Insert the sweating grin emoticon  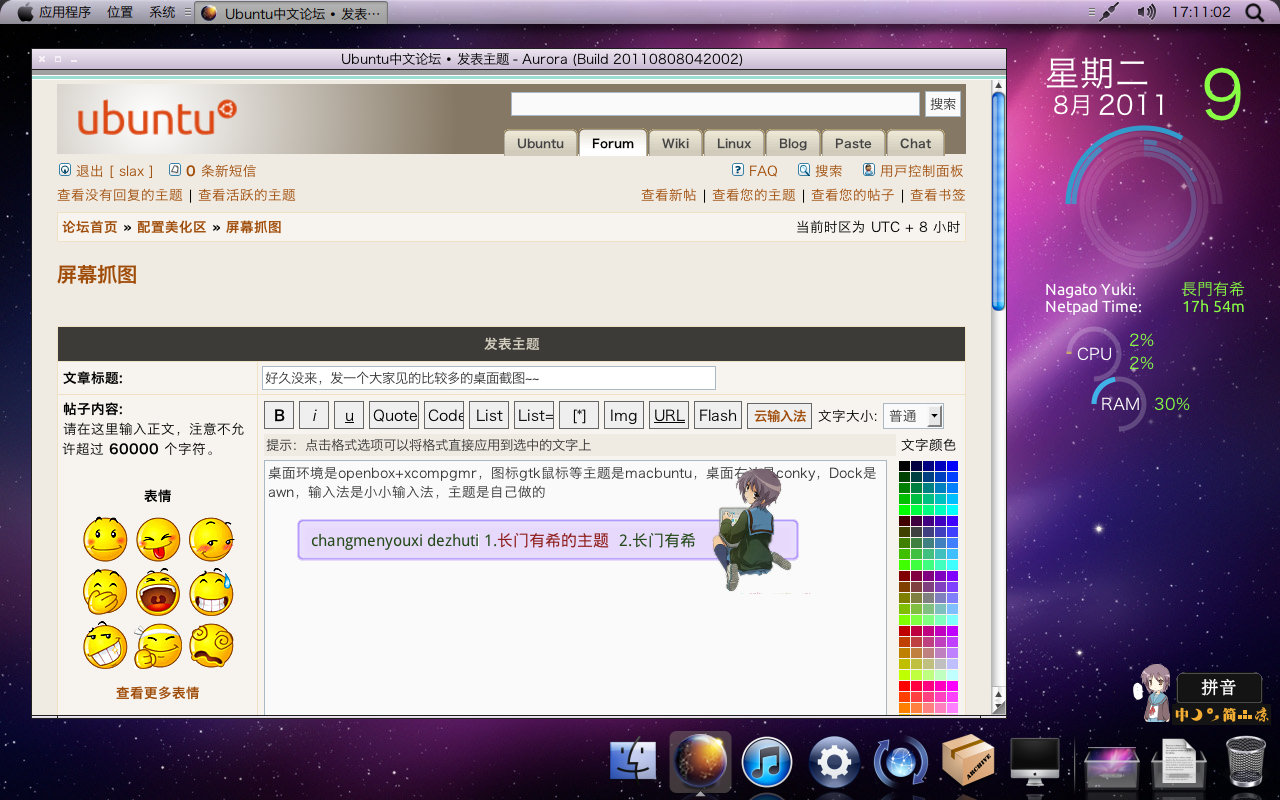(211, 591)
